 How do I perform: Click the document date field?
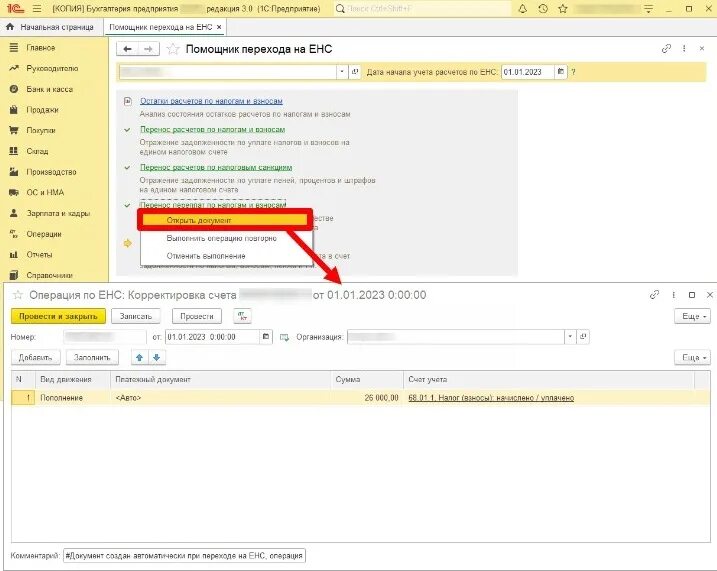(212, 337)
